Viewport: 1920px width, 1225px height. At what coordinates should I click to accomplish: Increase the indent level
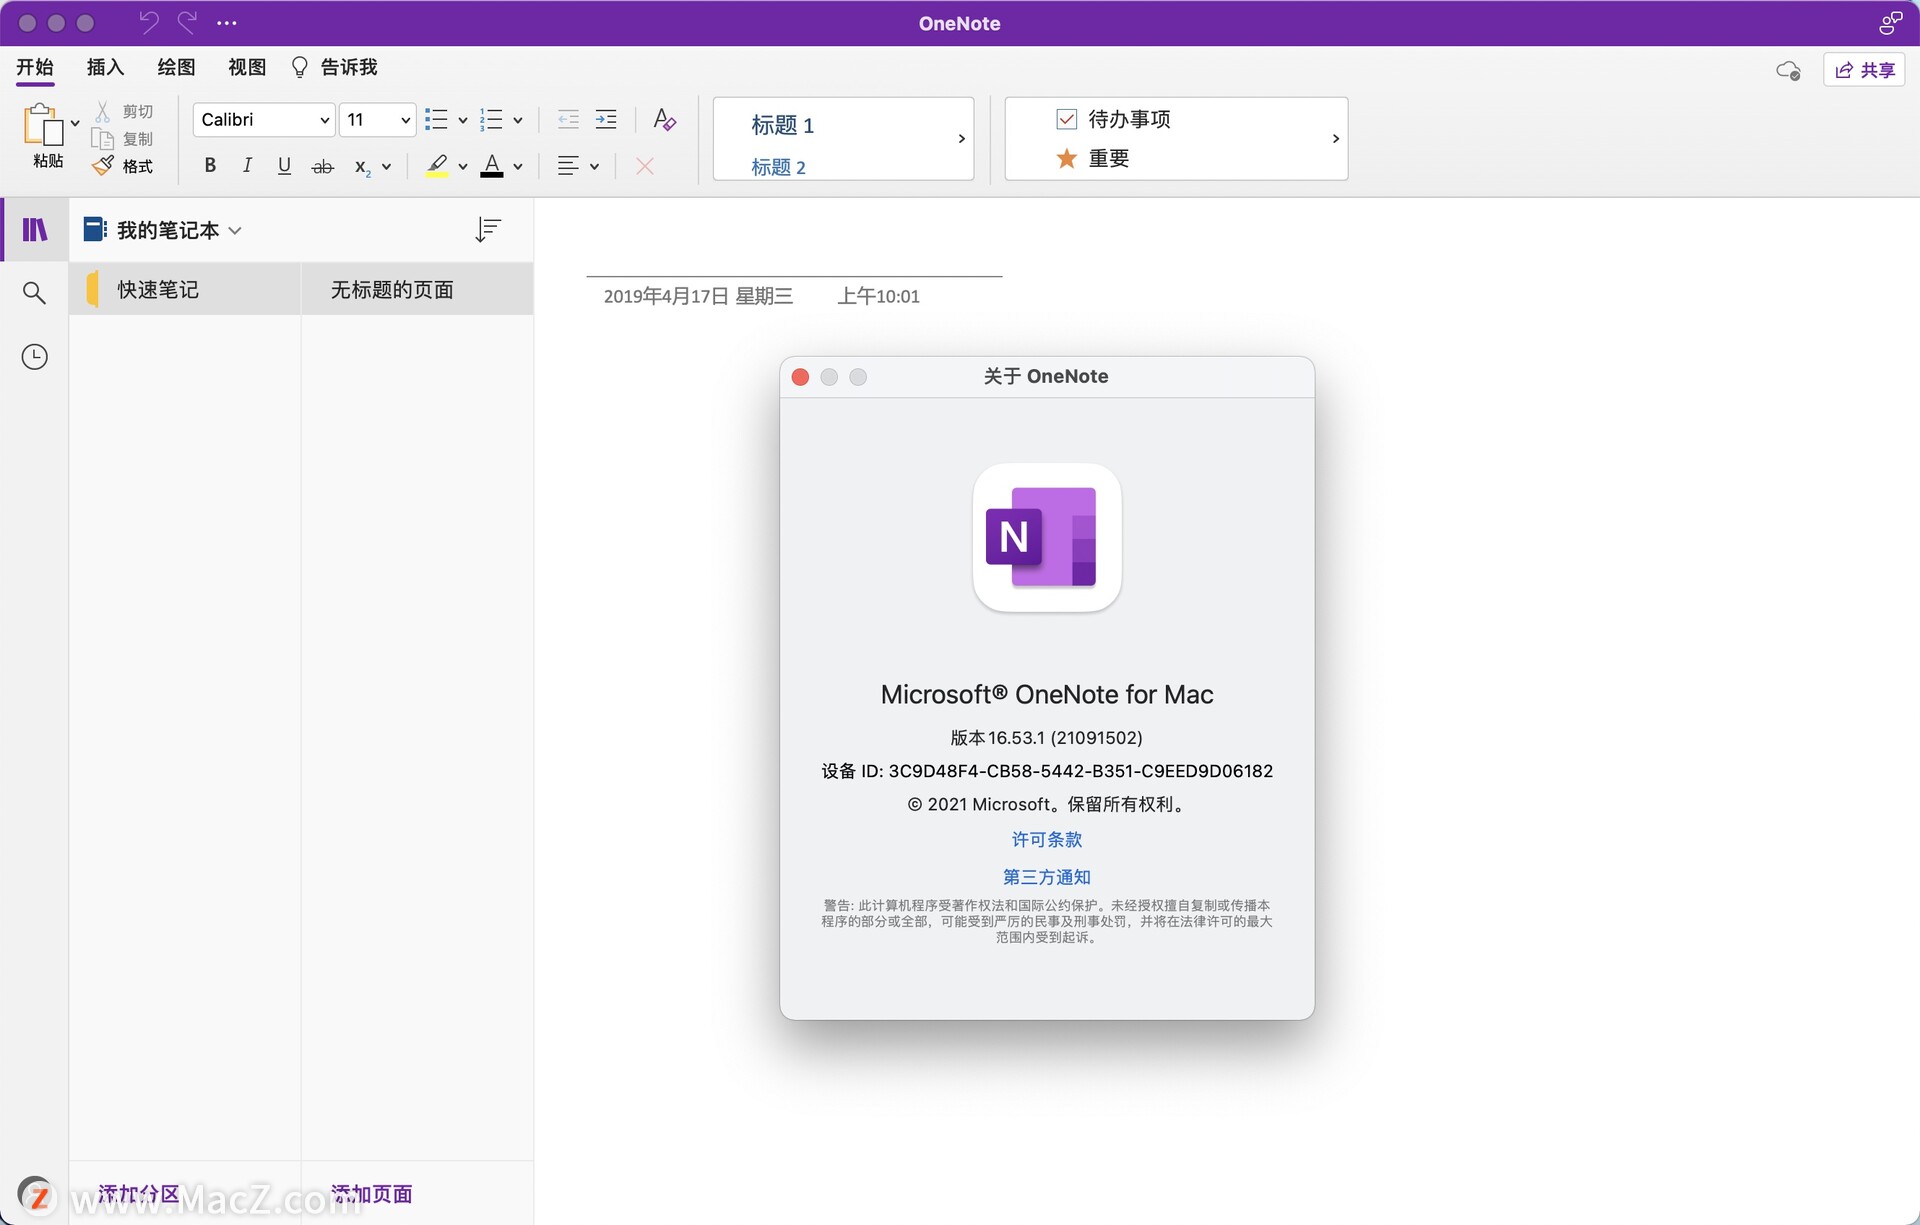[606, 120]
